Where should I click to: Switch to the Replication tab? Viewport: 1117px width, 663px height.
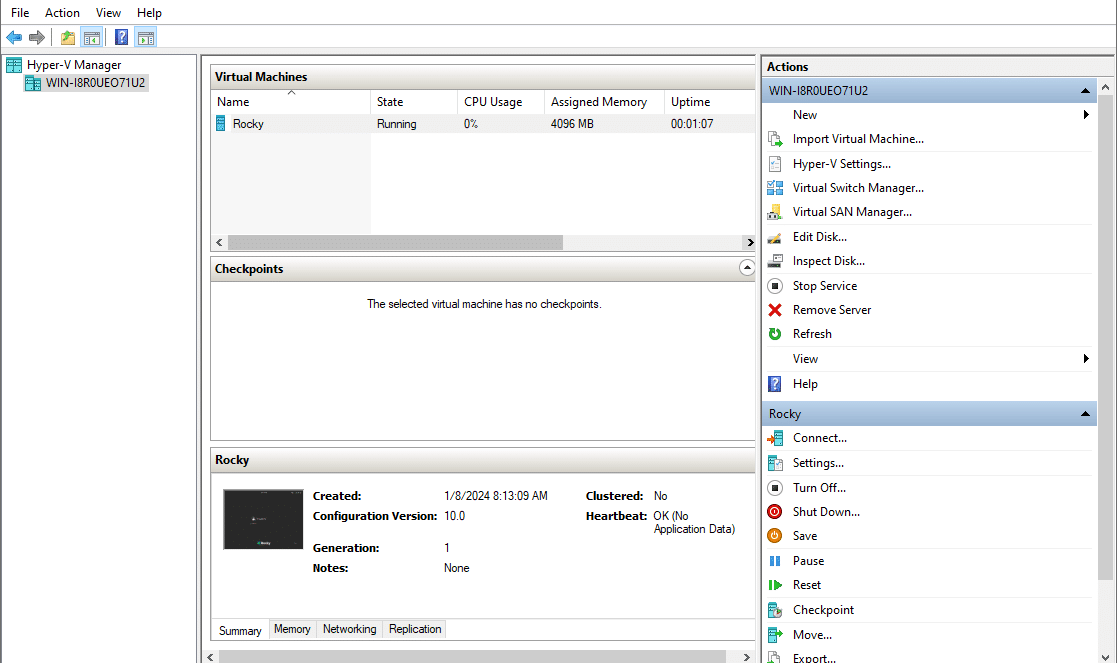(x=415, y=629)
